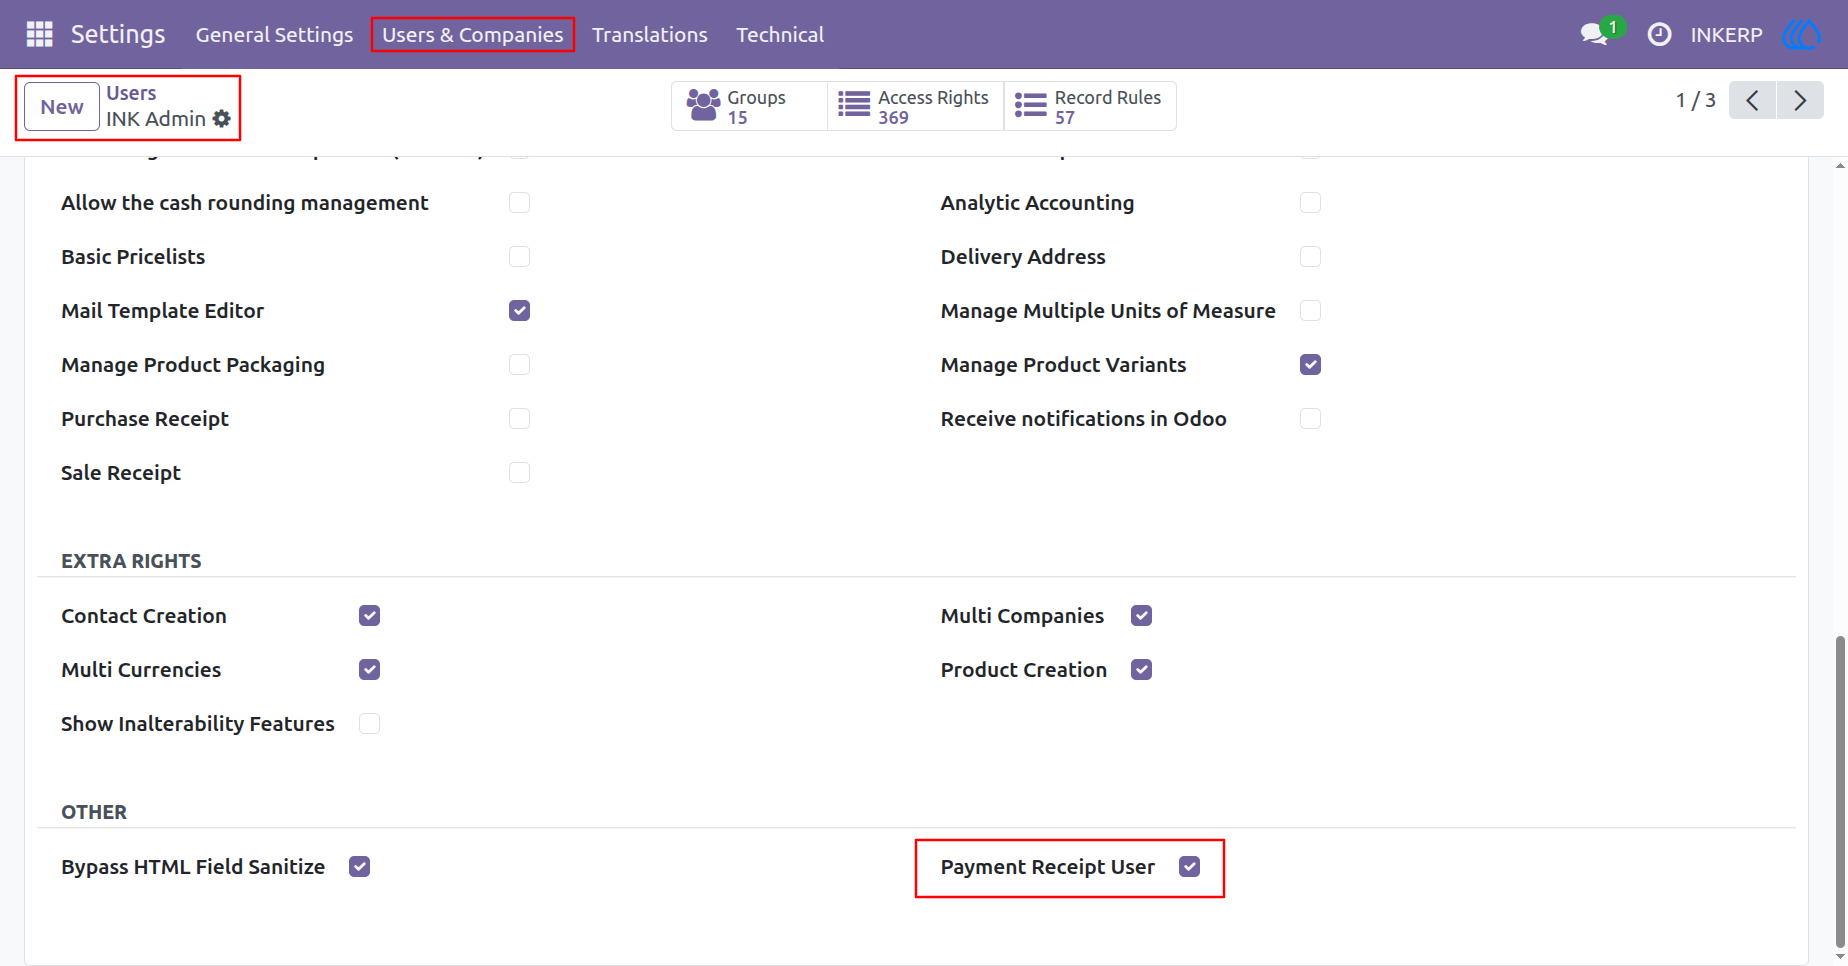The width and height of the screenshot is (1848, 966).
Task: Enable the Analytic Accounting checkbox
Action: [x=1310, y=203]
